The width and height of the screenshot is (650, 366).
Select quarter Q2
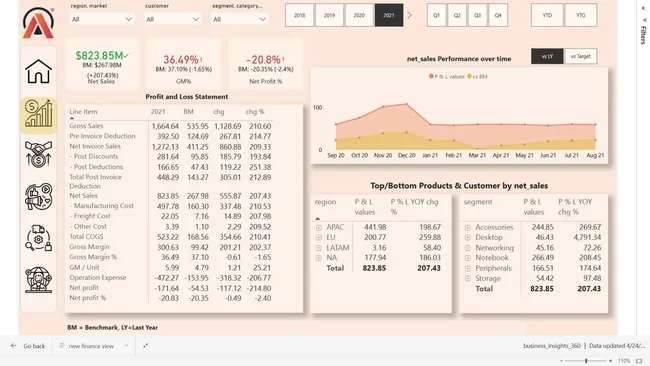(457, 15)
